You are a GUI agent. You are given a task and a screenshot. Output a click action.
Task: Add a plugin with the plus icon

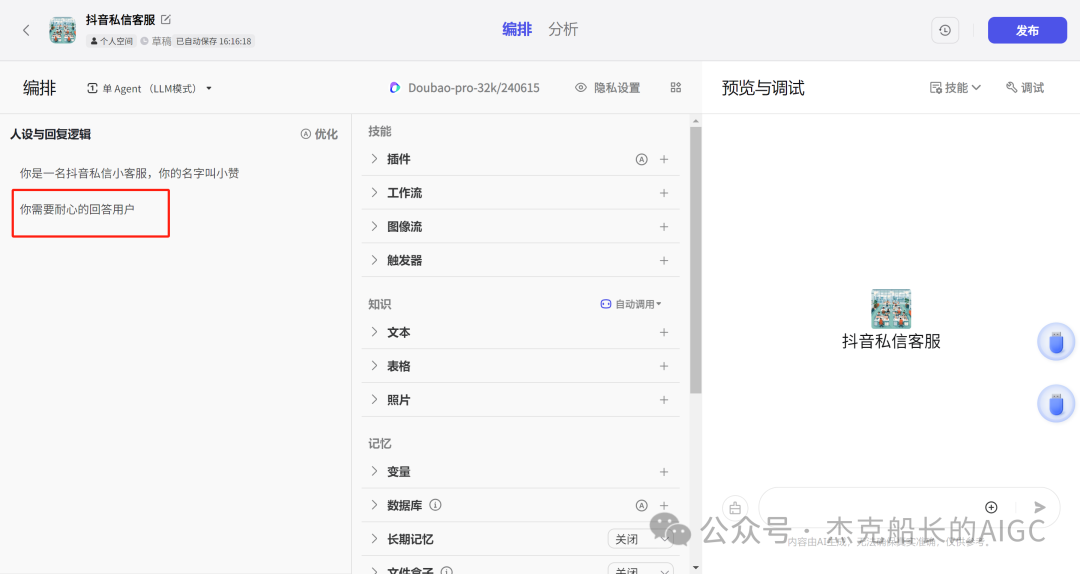[x=664, y=159]
